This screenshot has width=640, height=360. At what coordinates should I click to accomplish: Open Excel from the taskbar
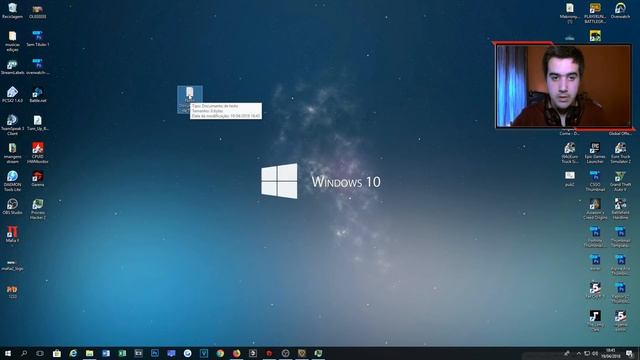tap(122, 353)
